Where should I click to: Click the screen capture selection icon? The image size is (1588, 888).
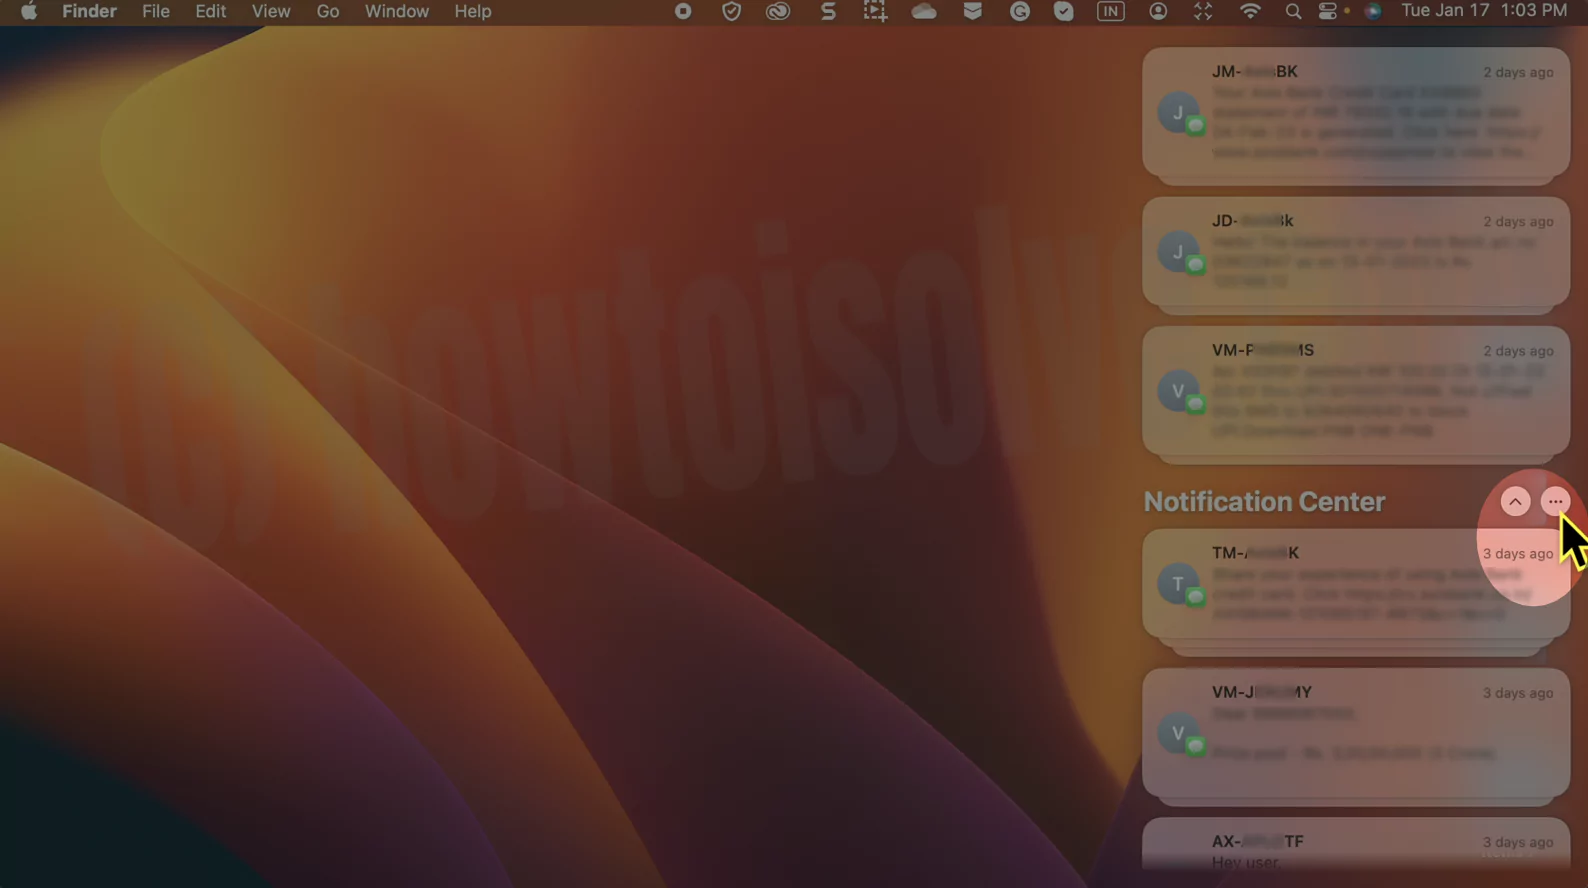(875, 11)
